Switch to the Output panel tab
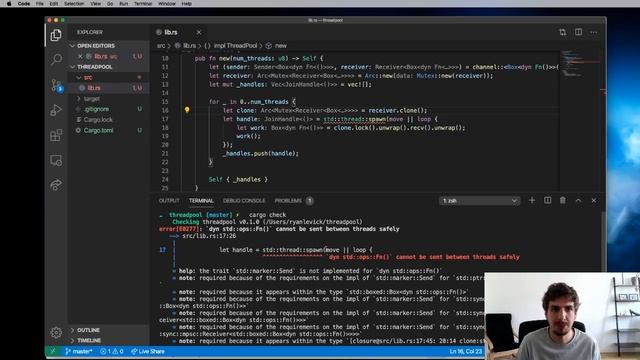The width and height of the screenshot is (640, 360). pos(169,200)
